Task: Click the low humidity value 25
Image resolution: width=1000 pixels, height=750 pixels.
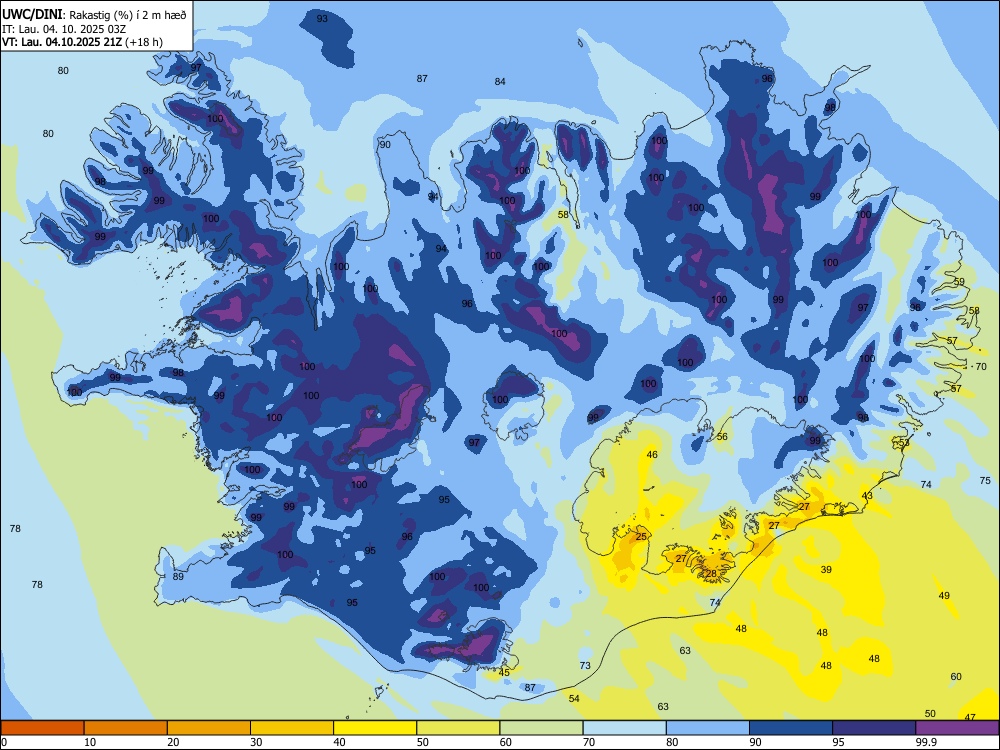Action: (641, 536)
